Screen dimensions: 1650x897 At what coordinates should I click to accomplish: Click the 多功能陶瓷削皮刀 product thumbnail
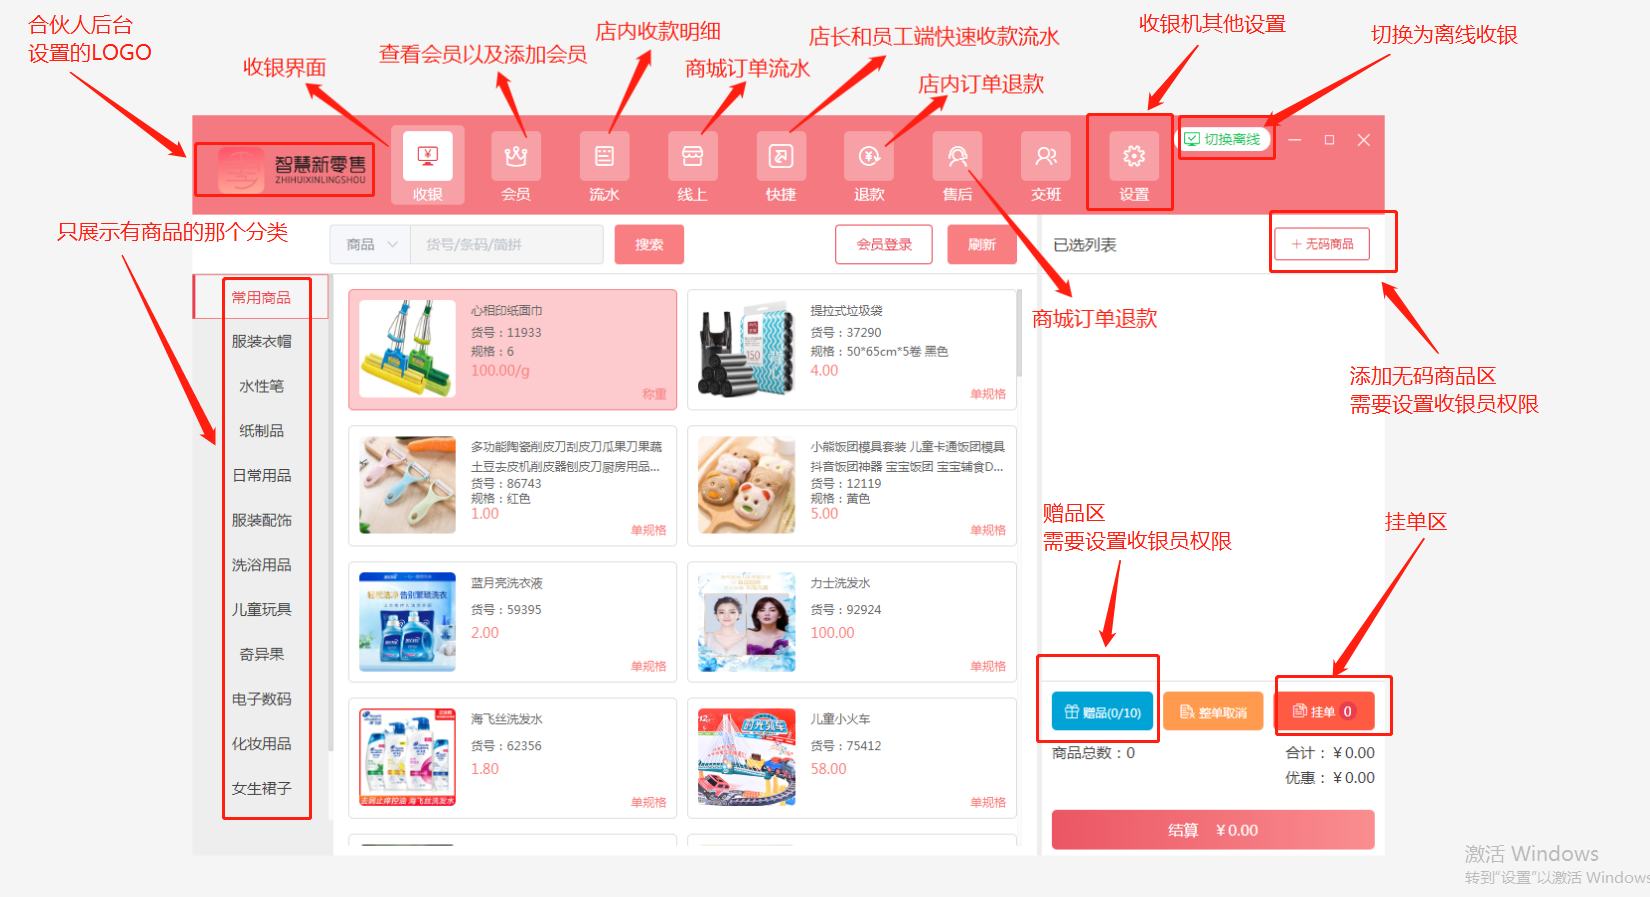(x=408, y=485)
